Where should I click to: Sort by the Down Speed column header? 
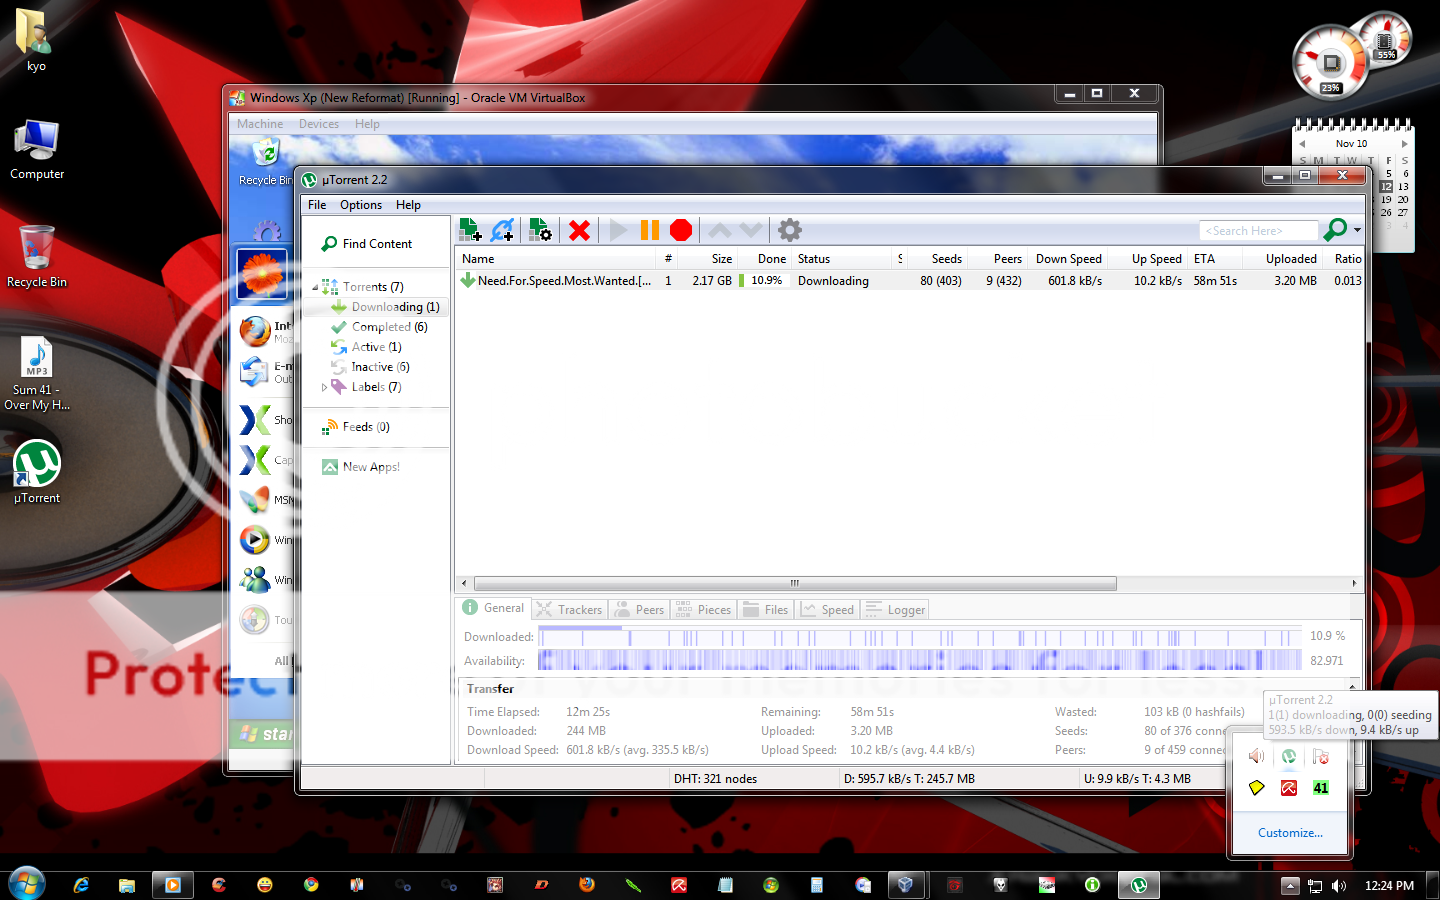tap(1068, 259)
